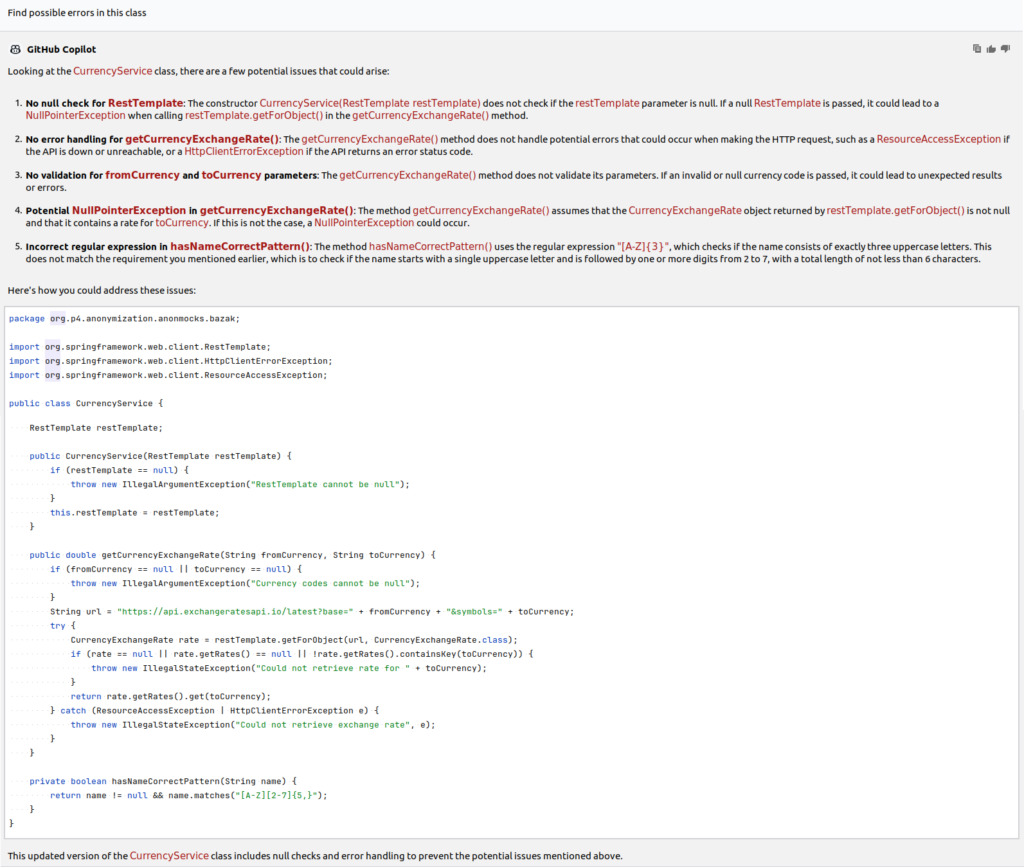Image resolution: width=1024 pixels, height=867 pixels.
Task: Click bold getCurrencyExchangeRate() heading in item 2
Action: tap(202, 139)
